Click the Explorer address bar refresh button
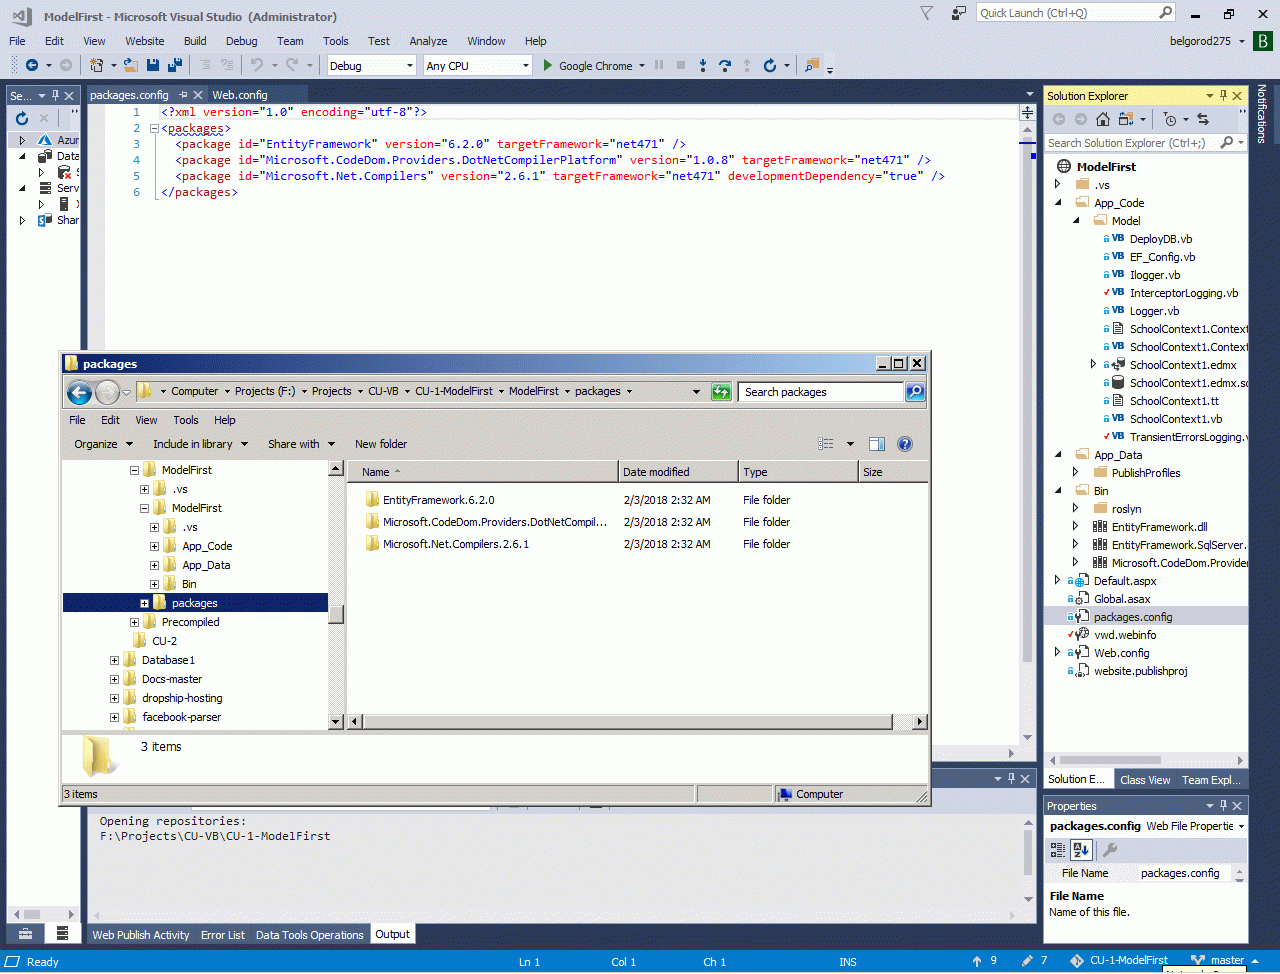 pyautogui.click(x=721, y=392)
